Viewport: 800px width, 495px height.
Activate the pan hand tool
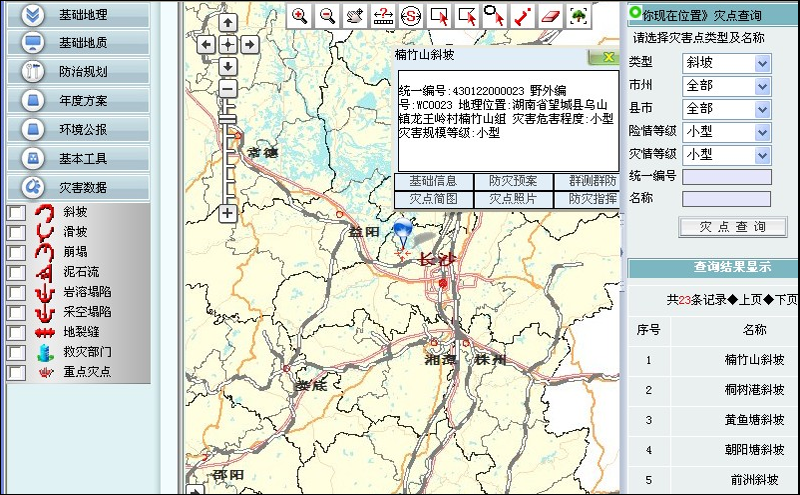click(x=355, y=15)
